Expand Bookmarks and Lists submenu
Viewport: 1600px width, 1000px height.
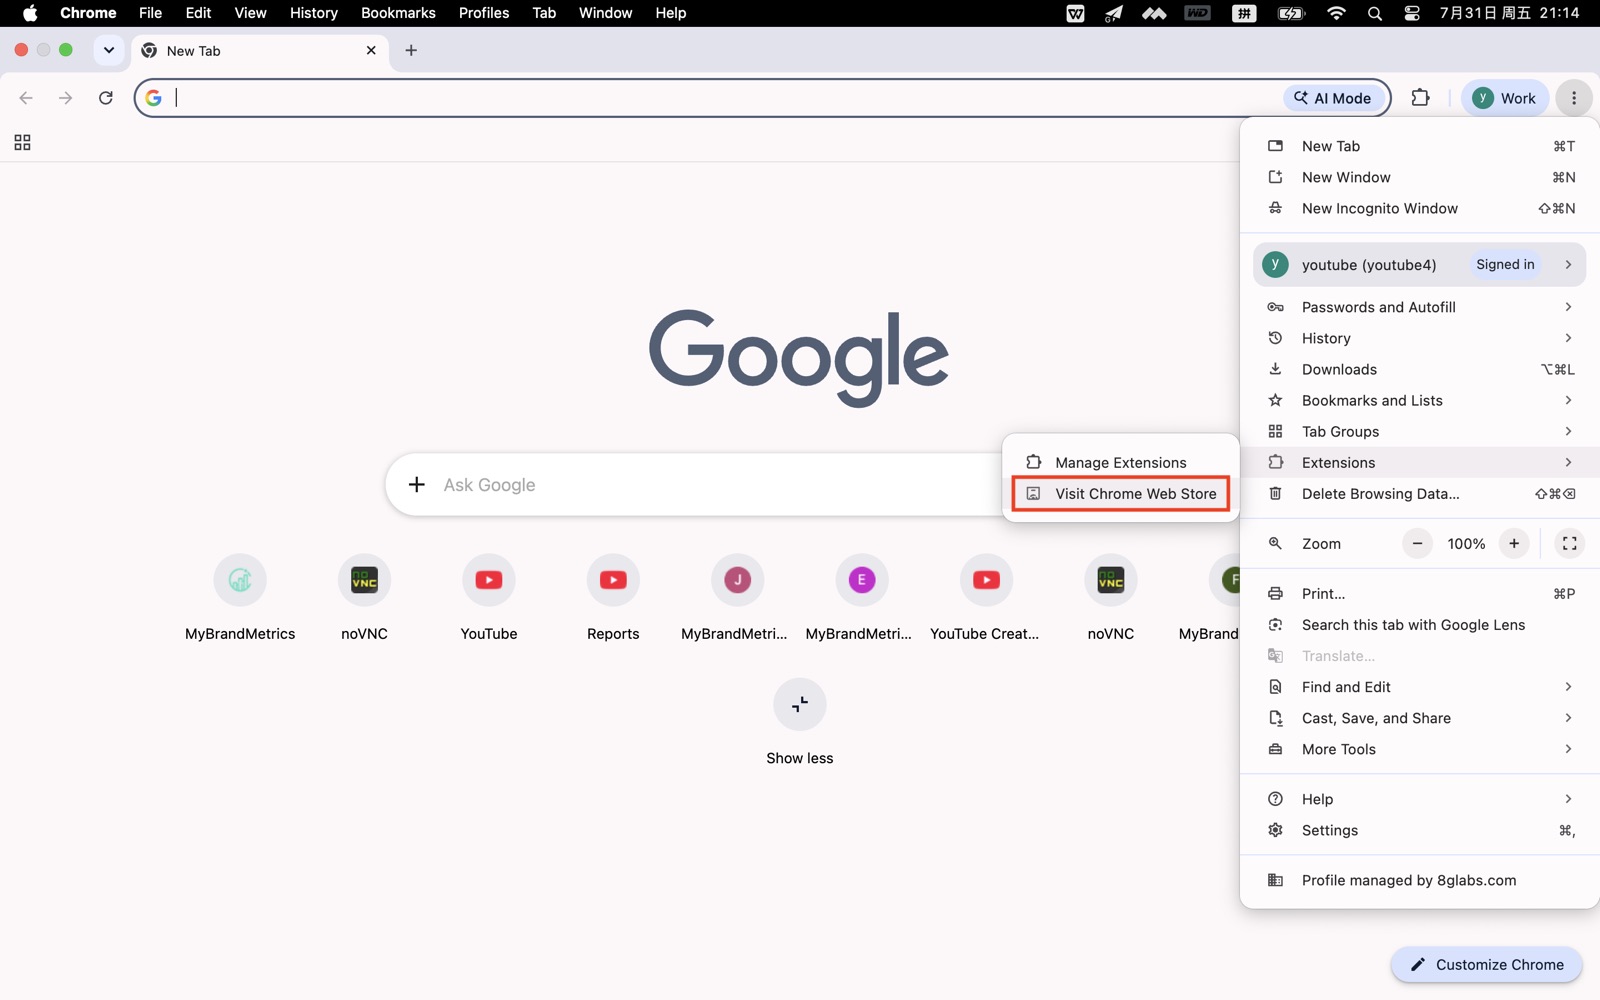1420,400
